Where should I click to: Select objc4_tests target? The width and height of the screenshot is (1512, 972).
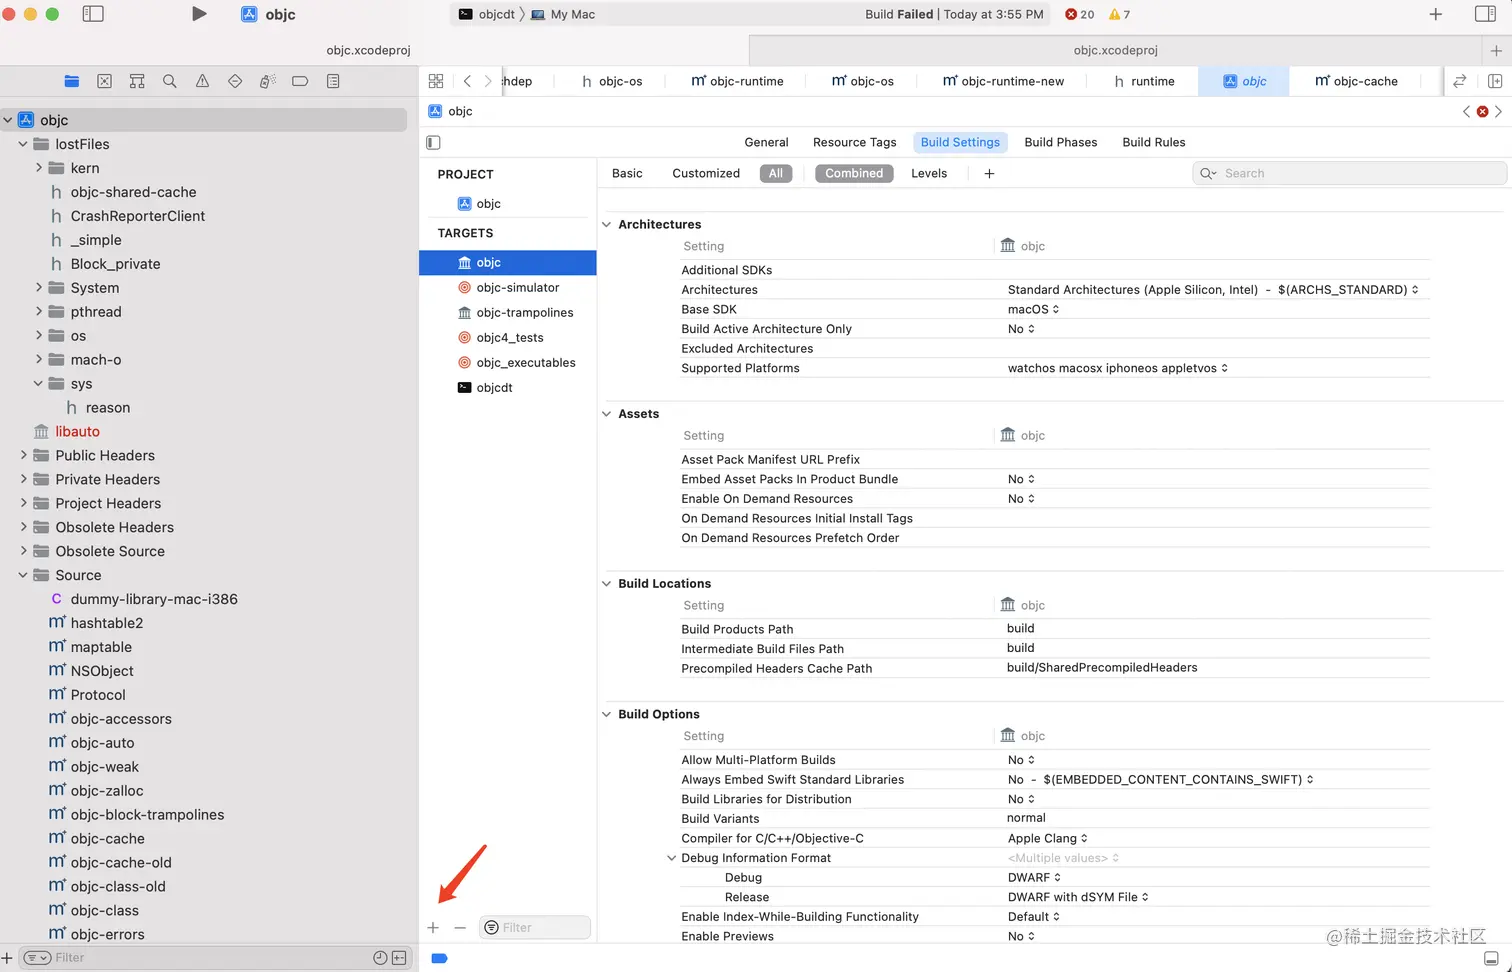coord(508,337)
